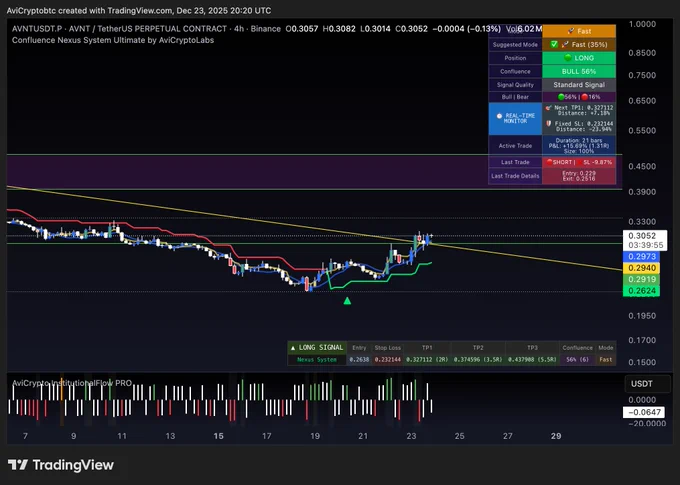Click the orange Fast mode header cell
This screenshot has height=485, width=680.
tap(579, 31)
